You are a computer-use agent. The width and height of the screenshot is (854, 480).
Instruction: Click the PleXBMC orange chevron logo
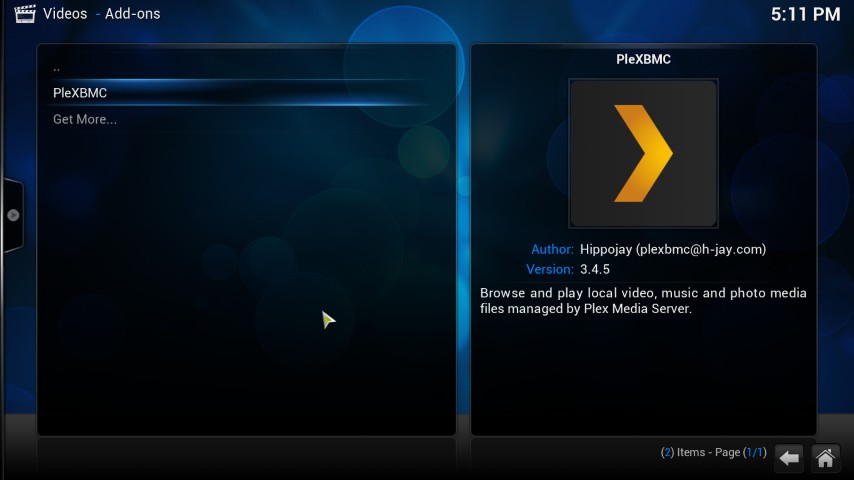642,154
